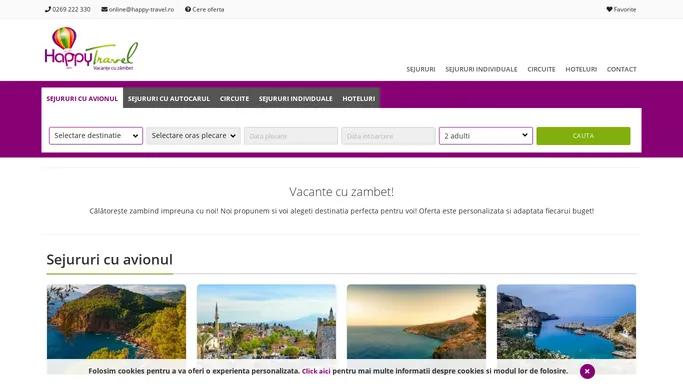
Task: Open Sejururi in main navigation
Action: pos(421,69)
